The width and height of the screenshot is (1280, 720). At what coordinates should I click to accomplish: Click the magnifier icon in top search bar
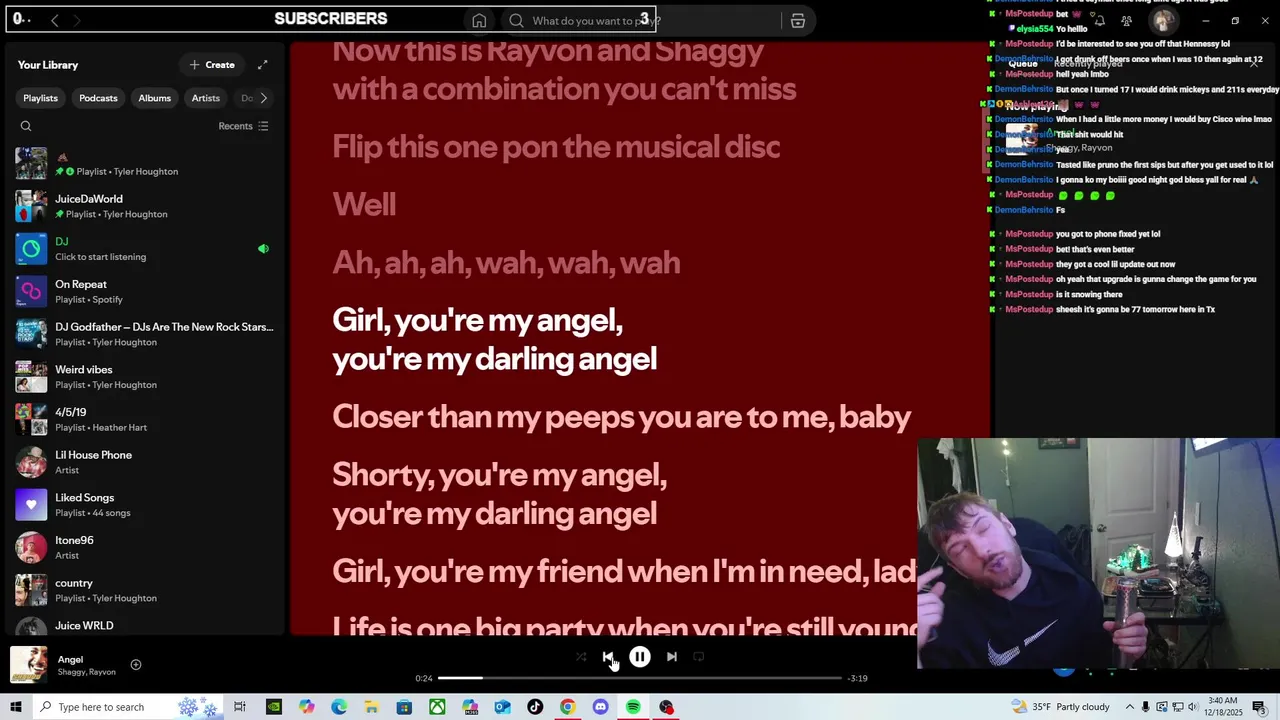(516, 21)
